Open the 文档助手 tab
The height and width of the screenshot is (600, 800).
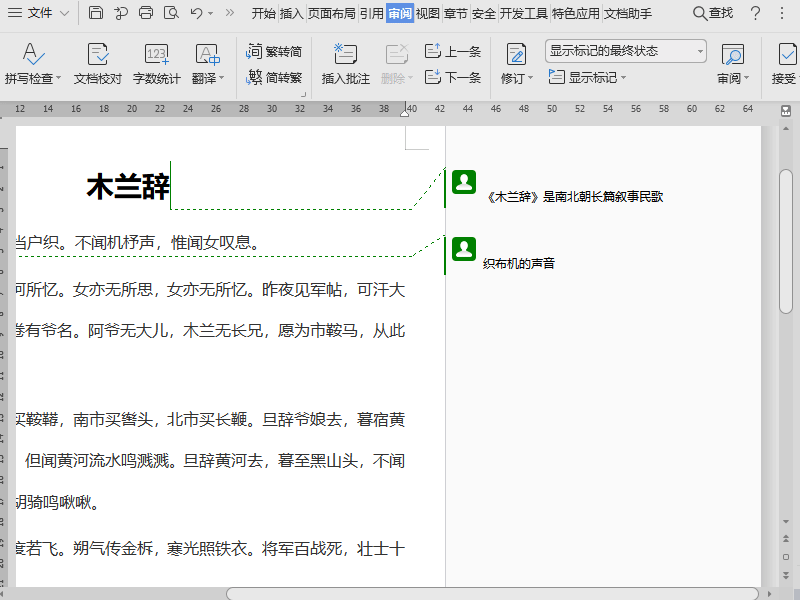[x=628, y=13]
